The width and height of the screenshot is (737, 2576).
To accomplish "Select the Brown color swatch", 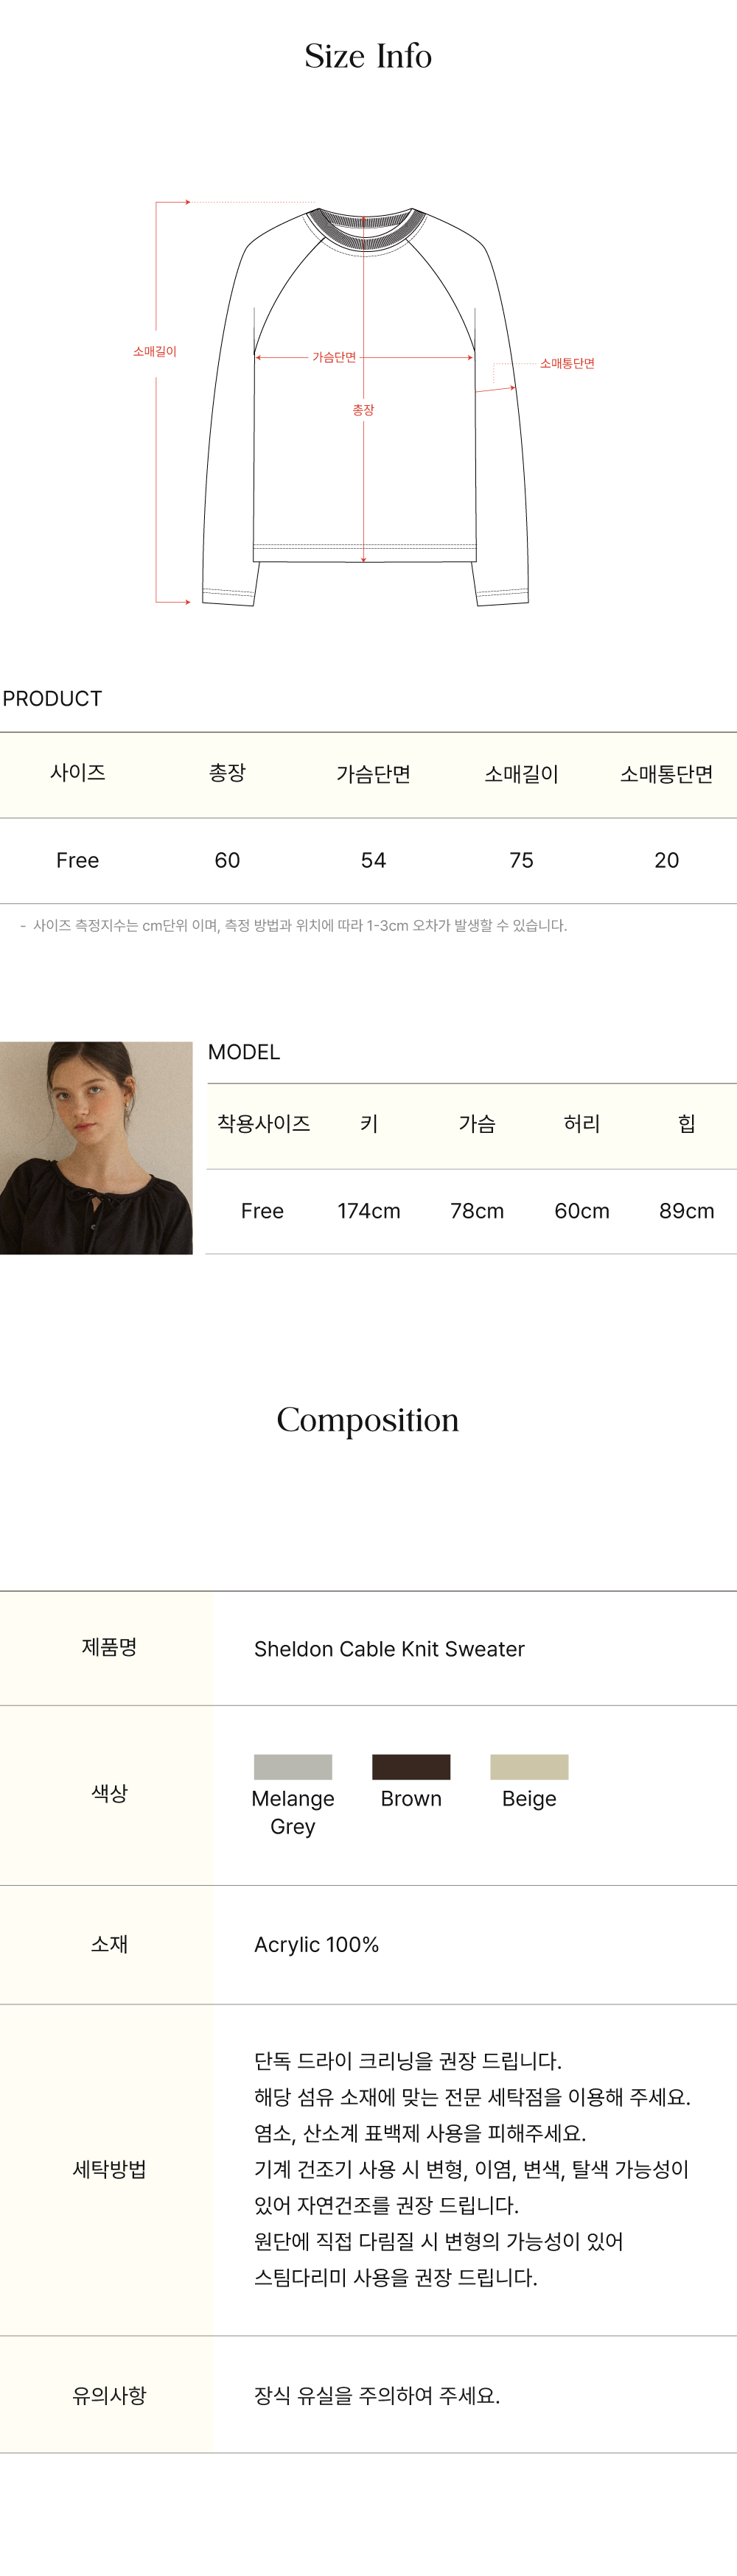I will [410, 1766].
